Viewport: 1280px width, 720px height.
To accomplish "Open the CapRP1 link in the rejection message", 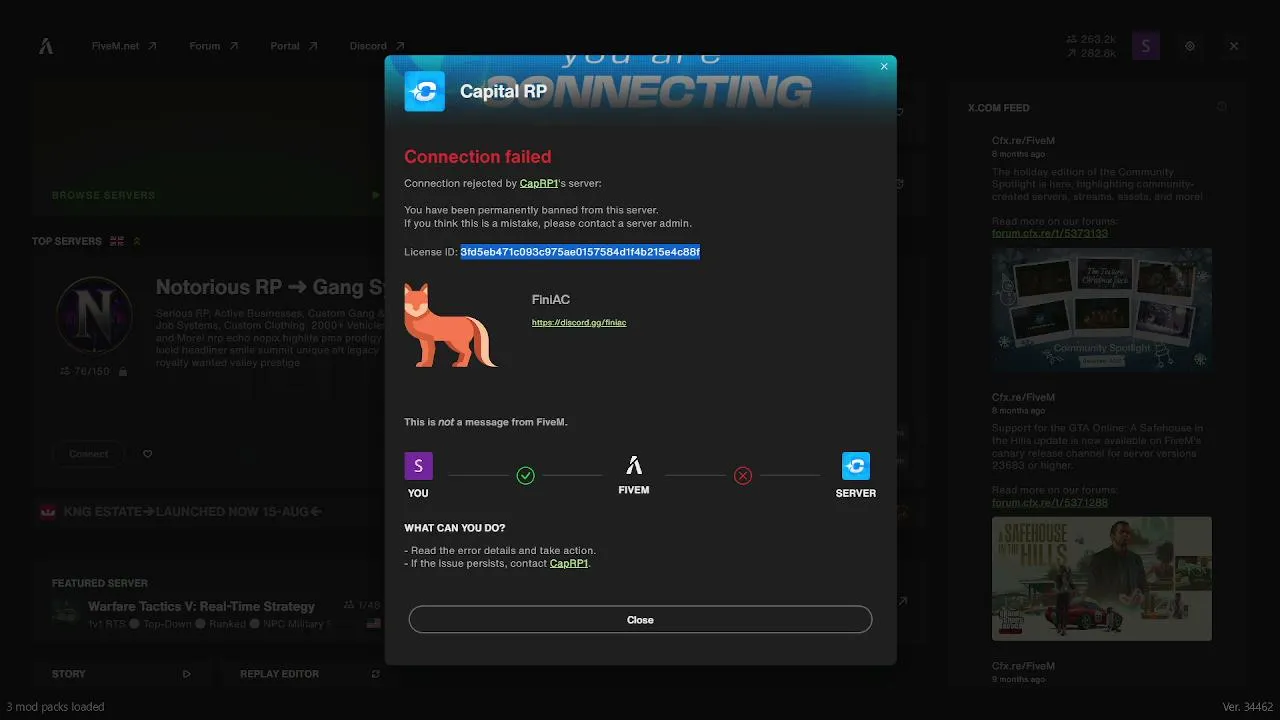I will click(x=539, y=184).
